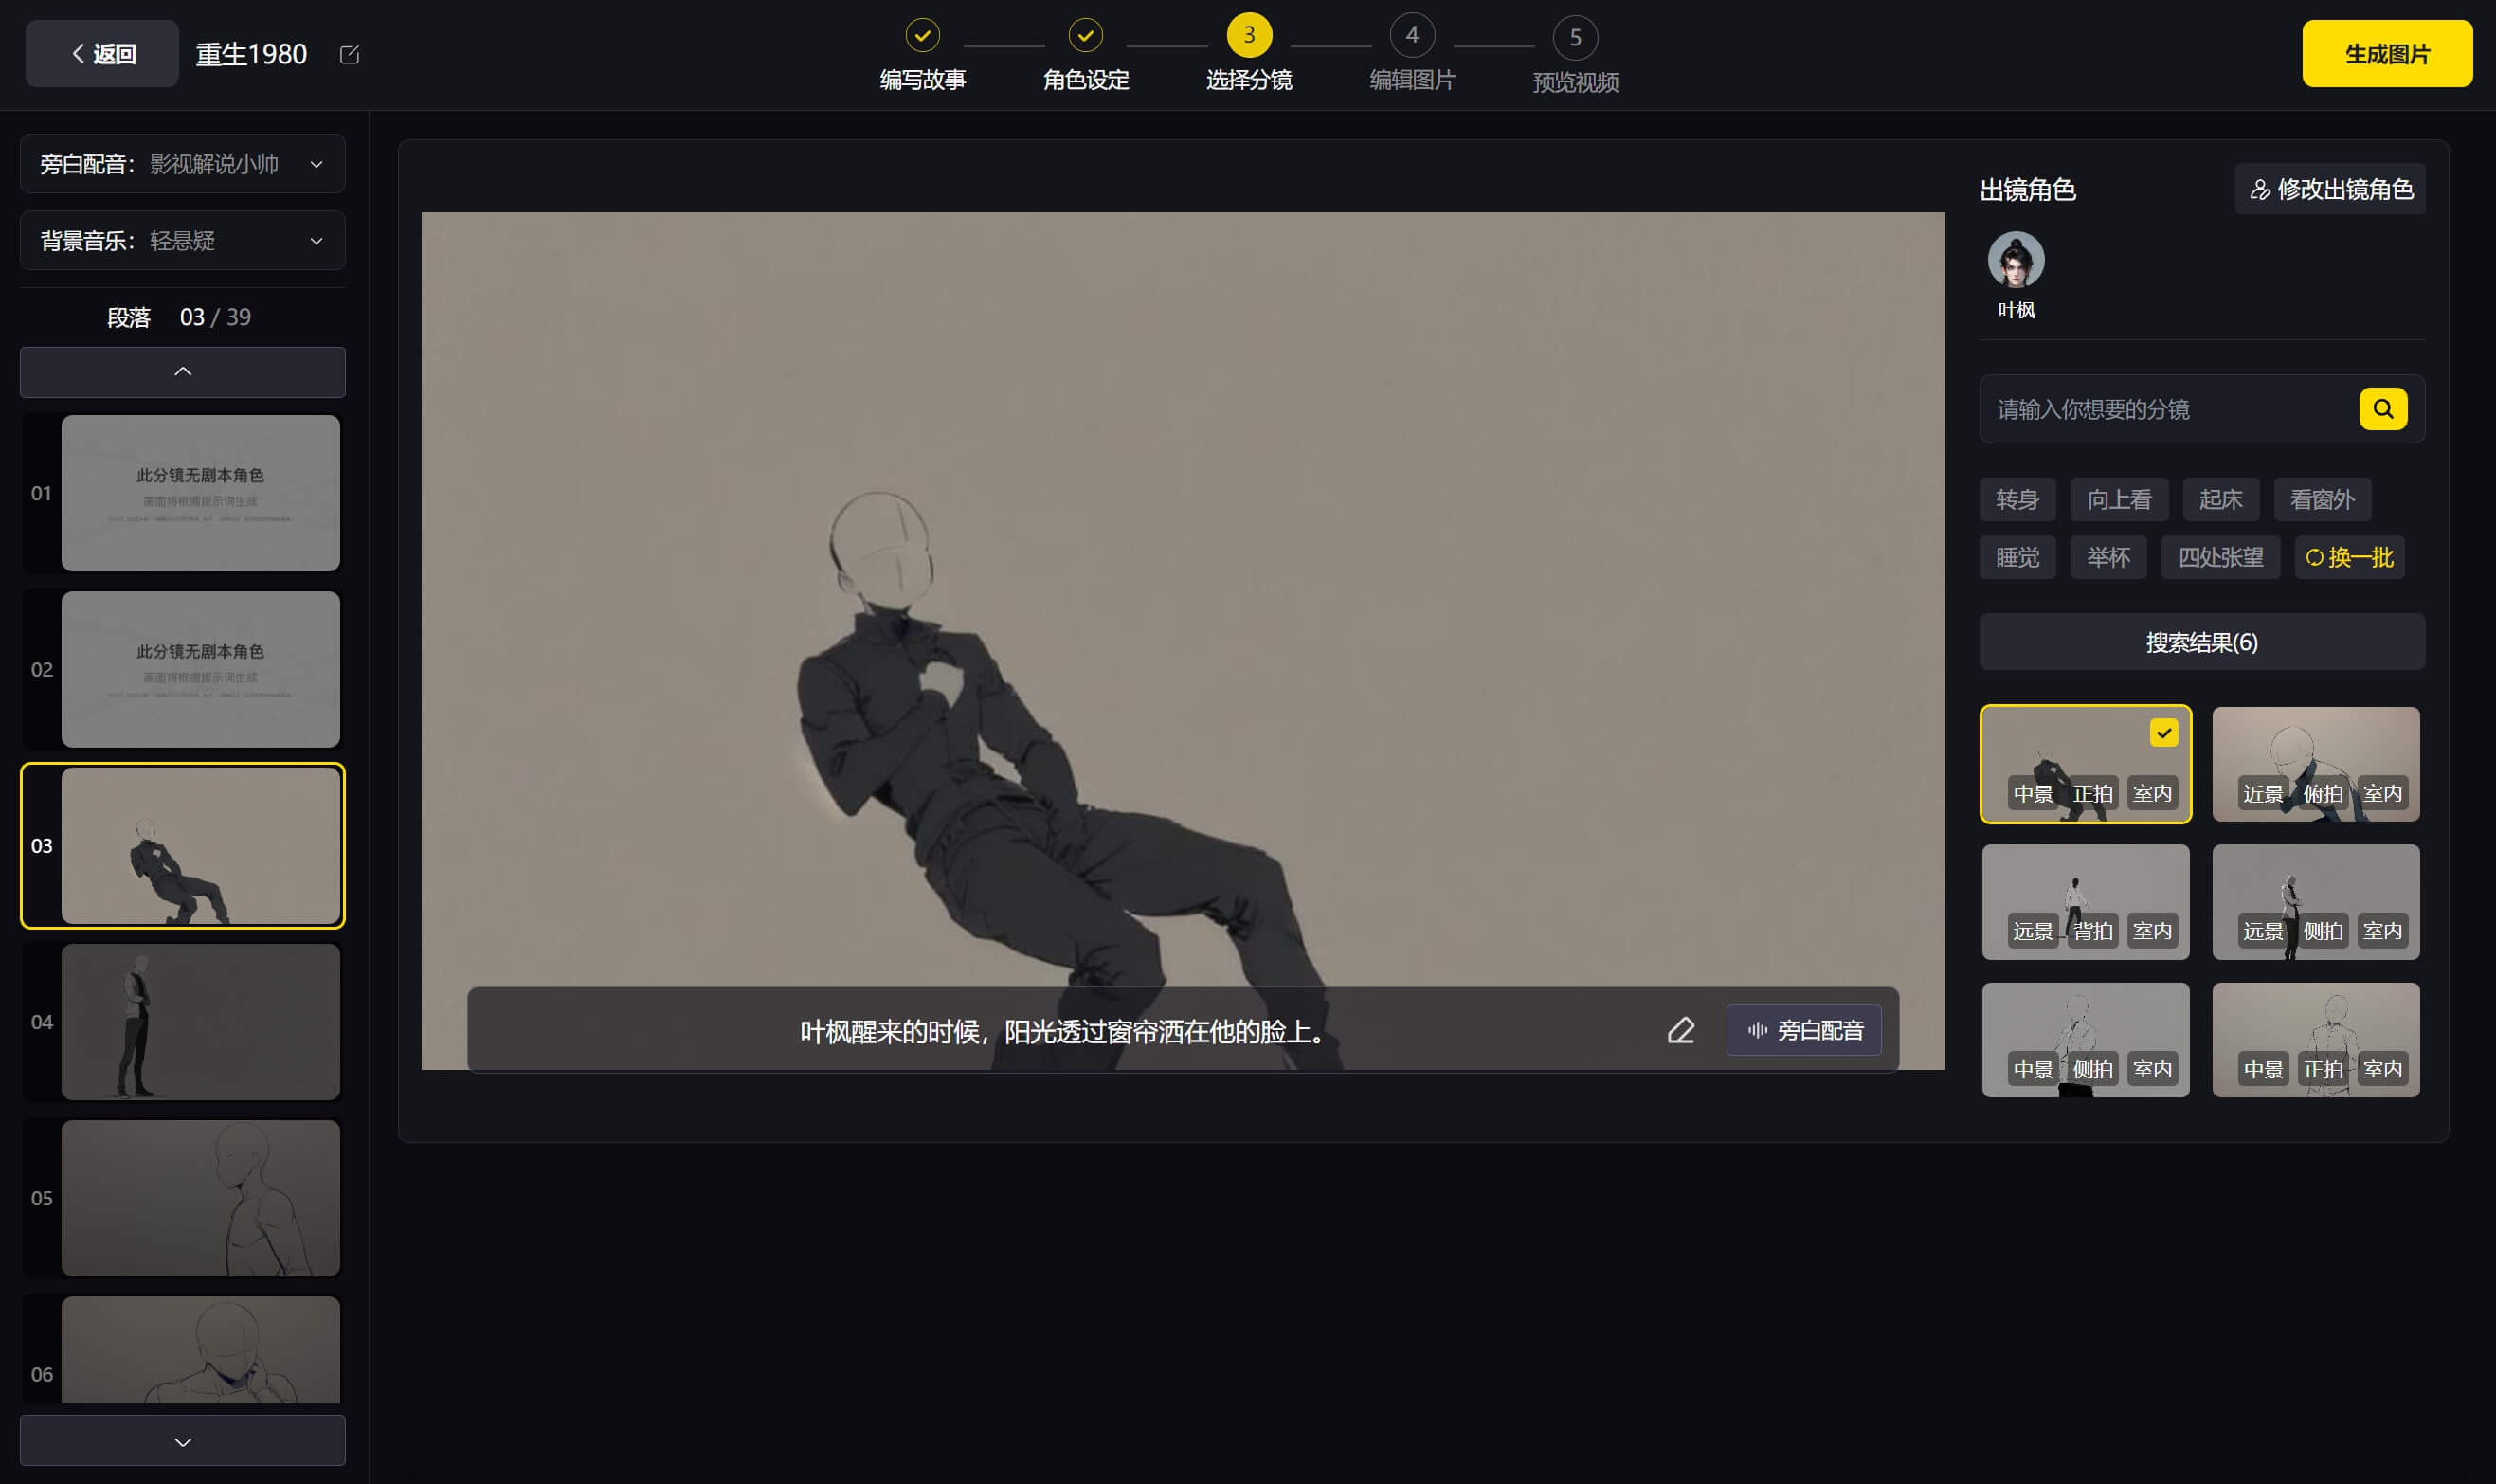Click the 换一批 refresh tags icon
Viewport: 2496px width, 1484px height.
pyautogui.click(x=2314, y=558)
